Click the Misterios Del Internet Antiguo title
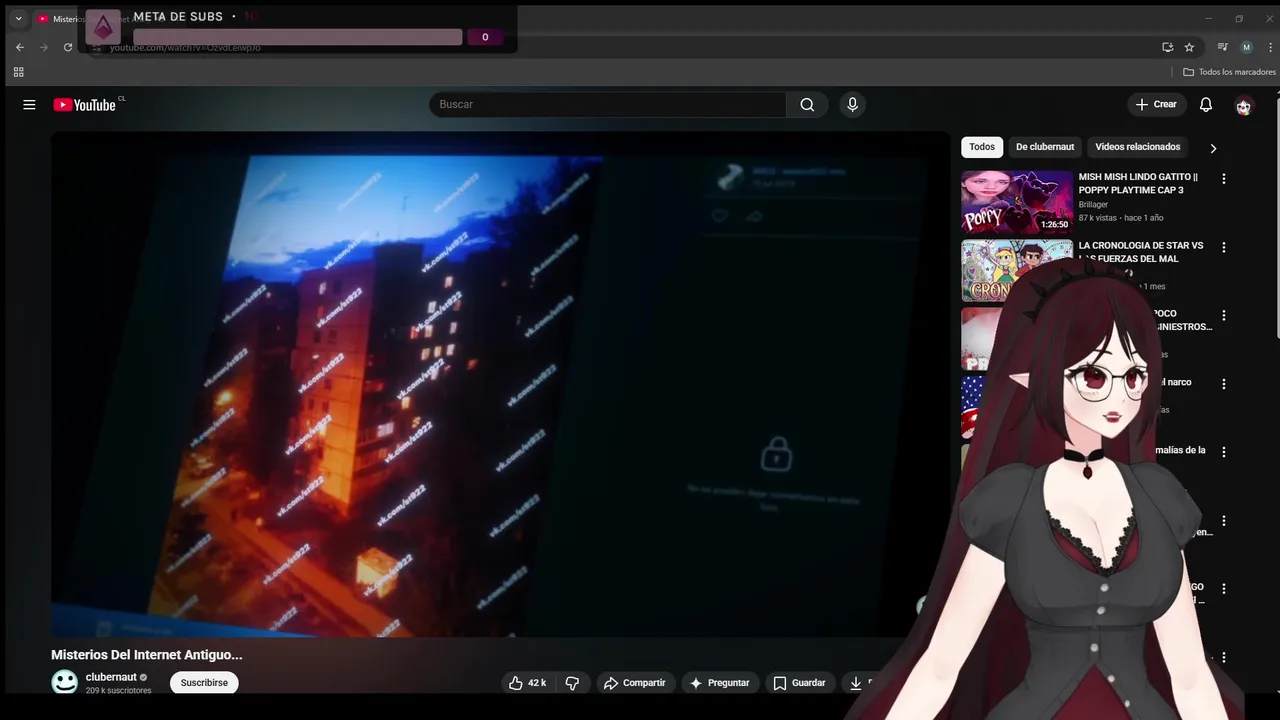 tap(147, 655)
